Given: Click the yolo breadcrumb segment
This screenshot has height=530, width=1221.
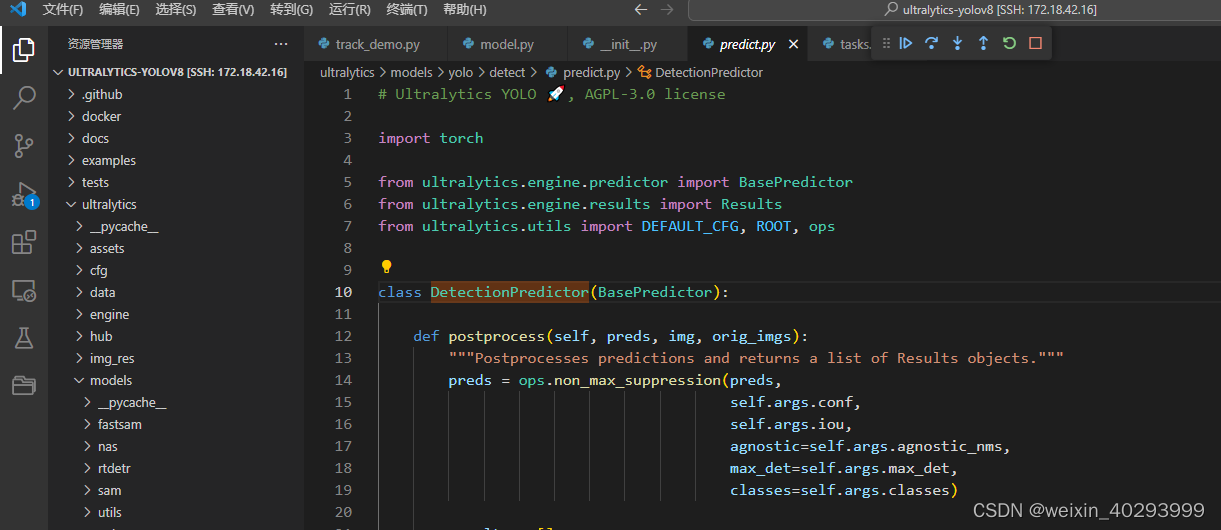Looking at the screenshot, I should (x=460, y=72).
